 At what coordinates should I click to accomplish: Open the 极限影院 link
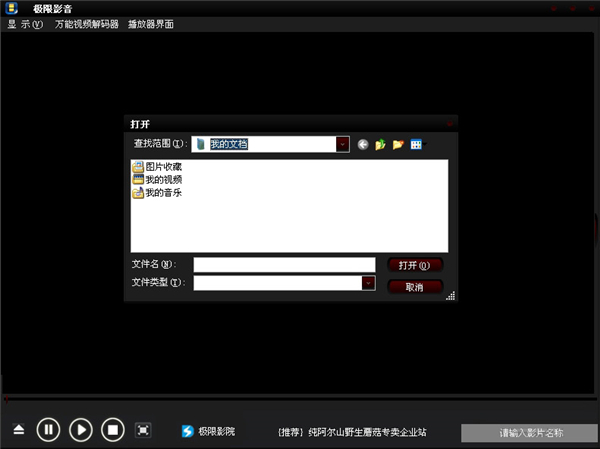pos(207,432)
